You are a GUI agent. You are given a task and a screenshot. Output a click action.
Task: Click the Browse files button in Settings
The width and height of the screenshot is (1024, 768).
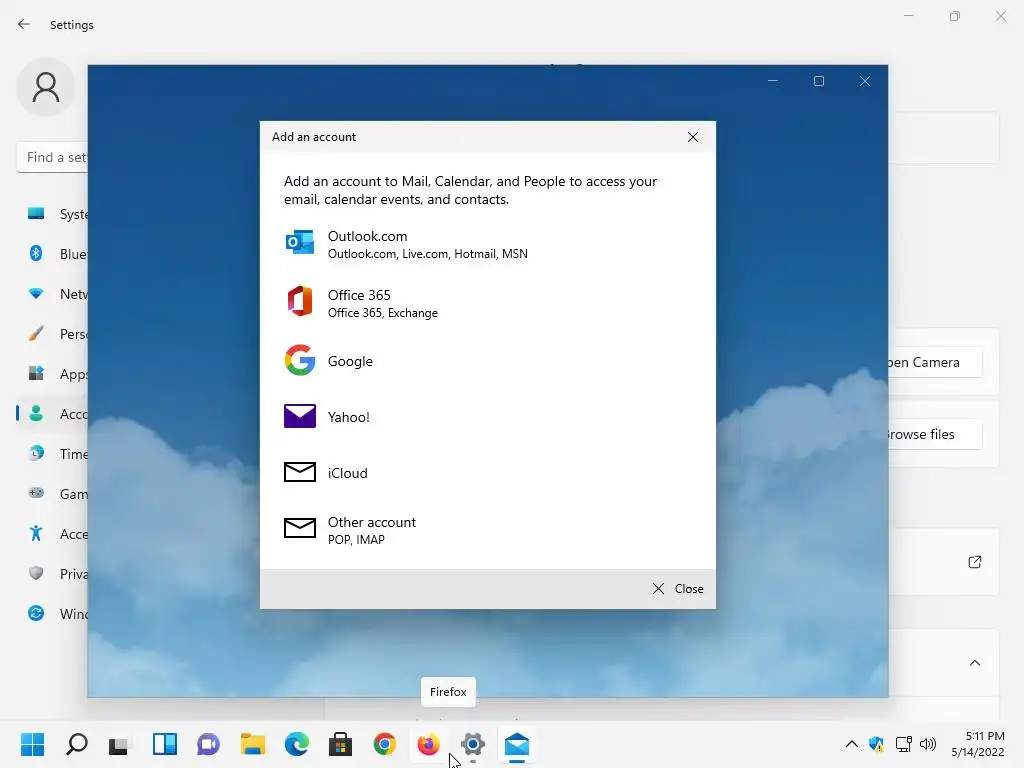pyautogui.click(x=935, y=434)
